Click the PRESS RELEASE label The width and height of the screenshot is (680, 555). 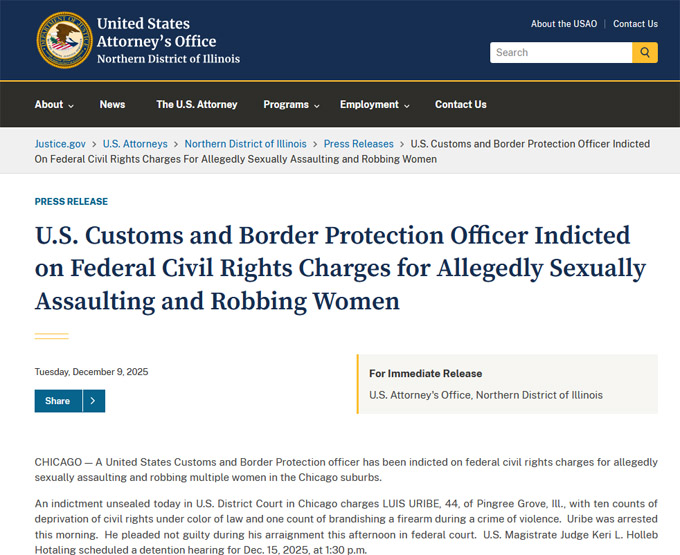point(71,202)
